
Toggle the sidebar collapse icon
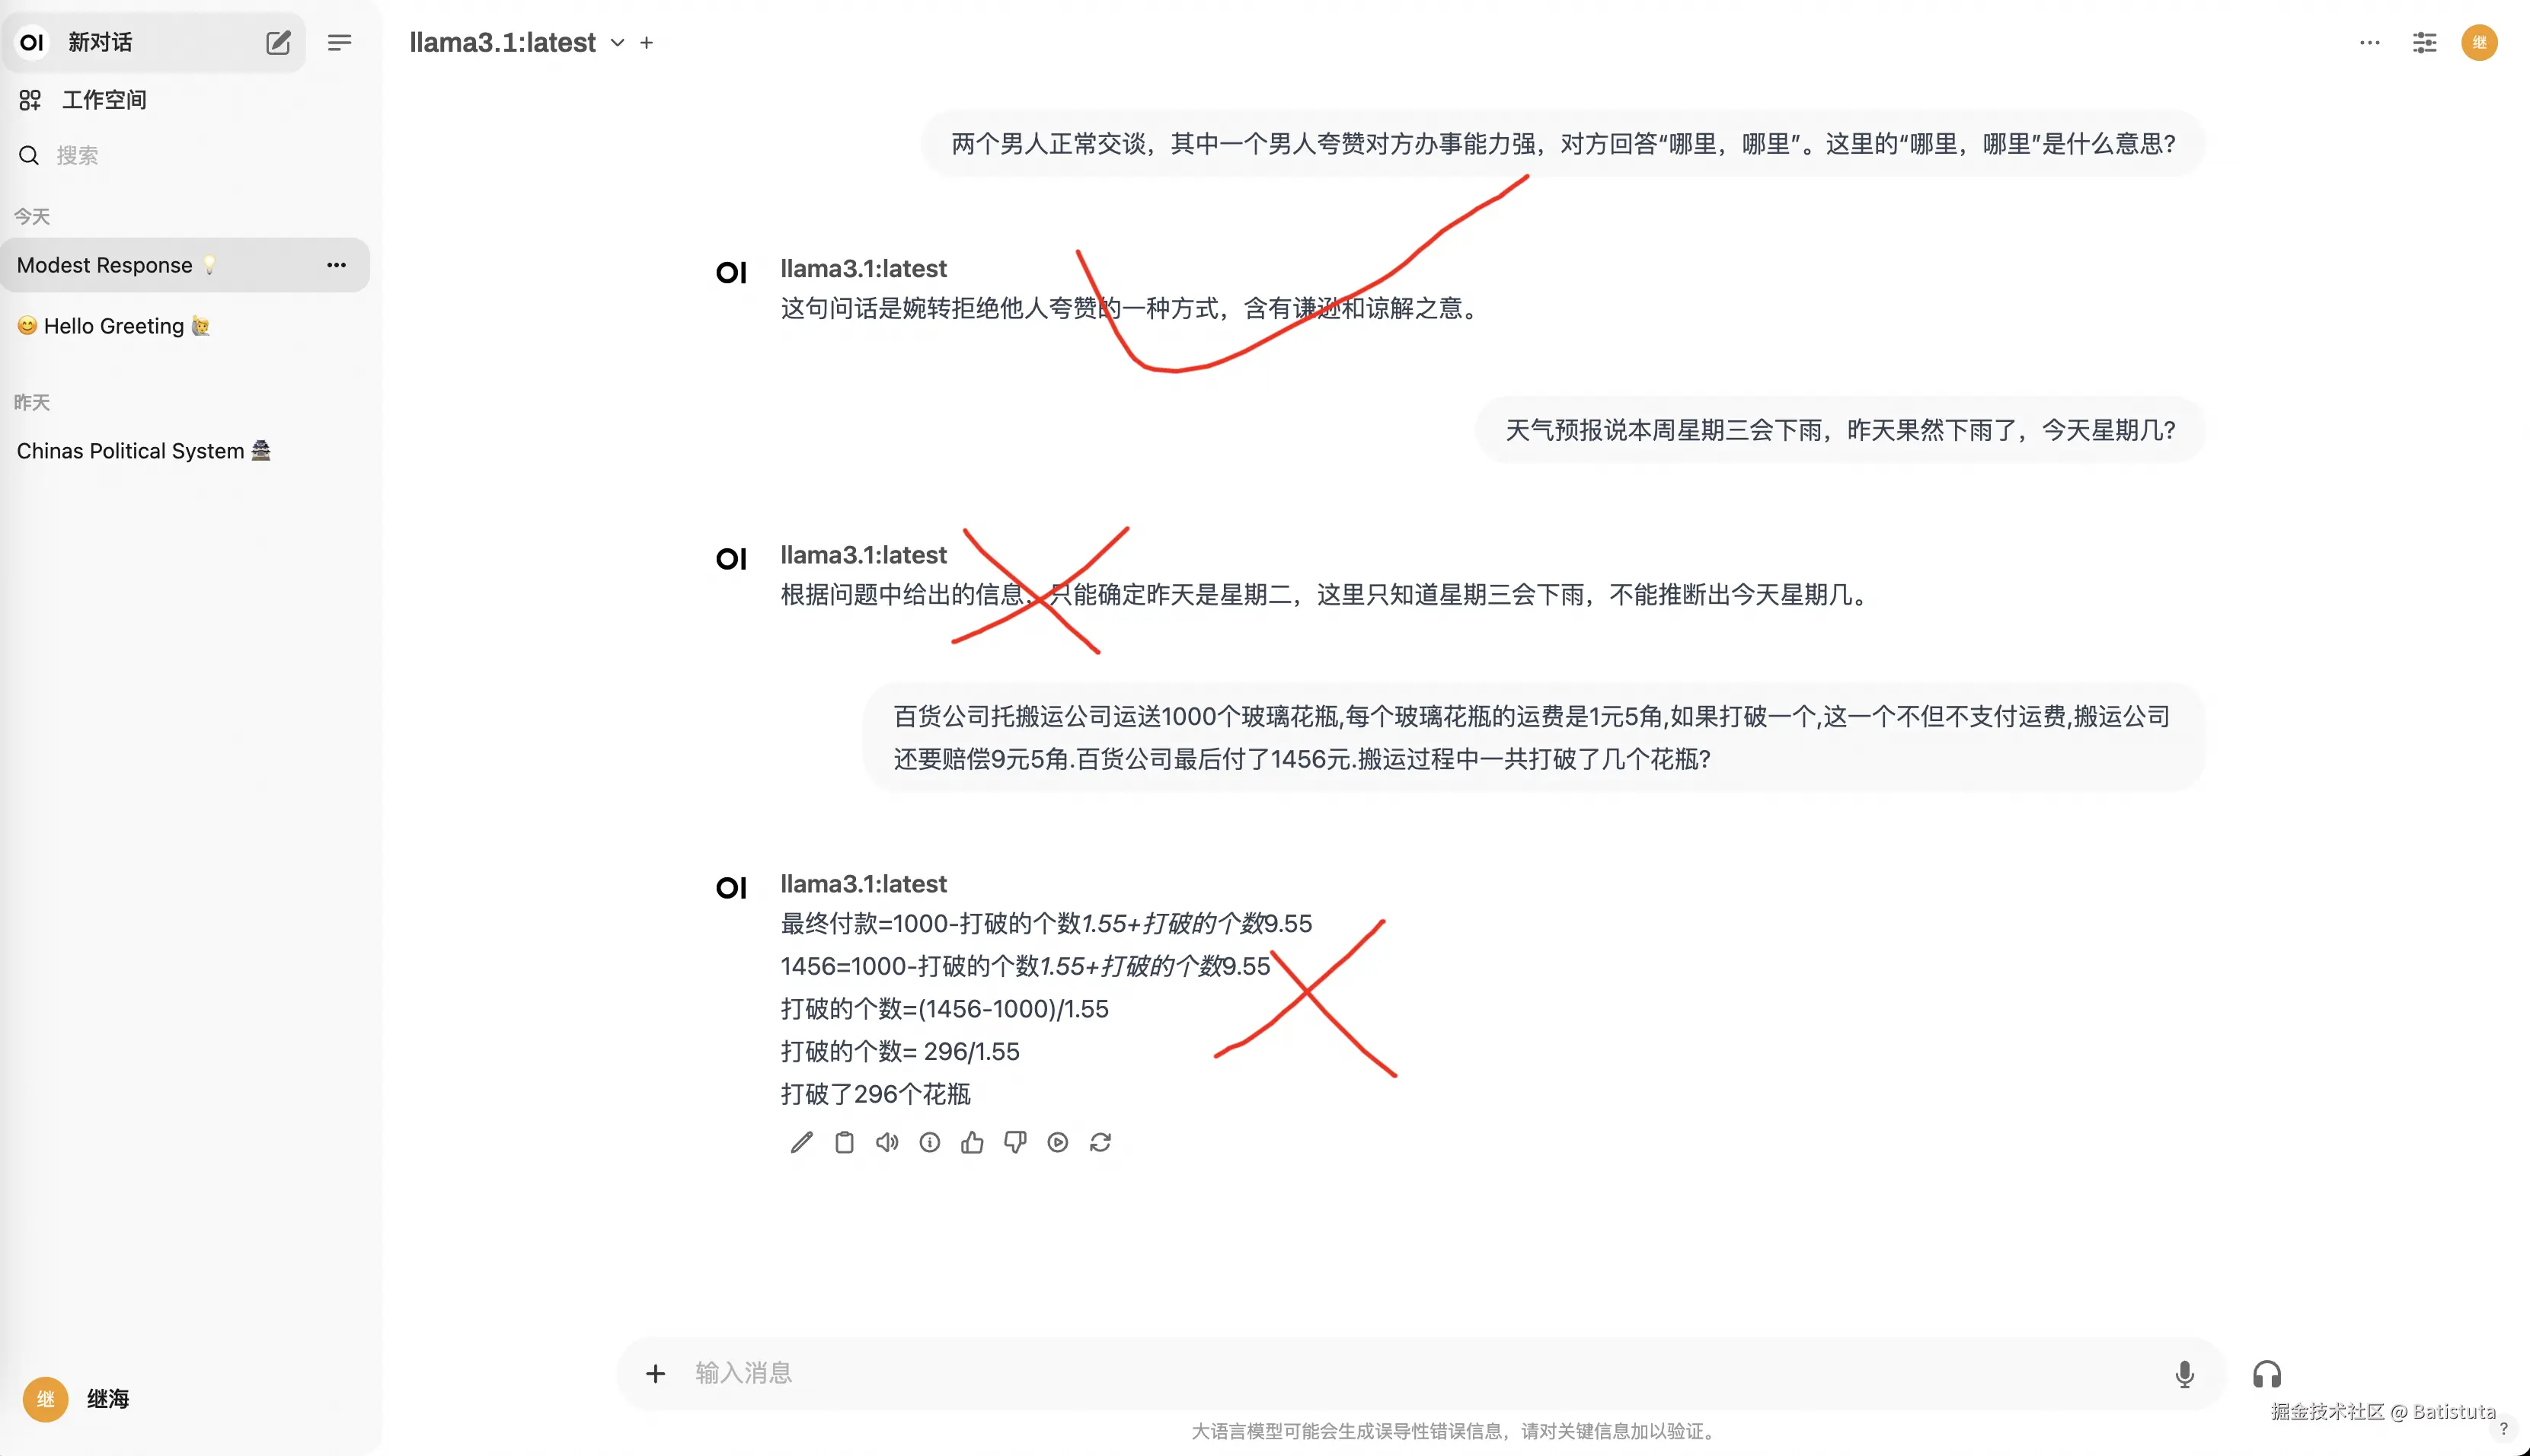coord(339,42)
